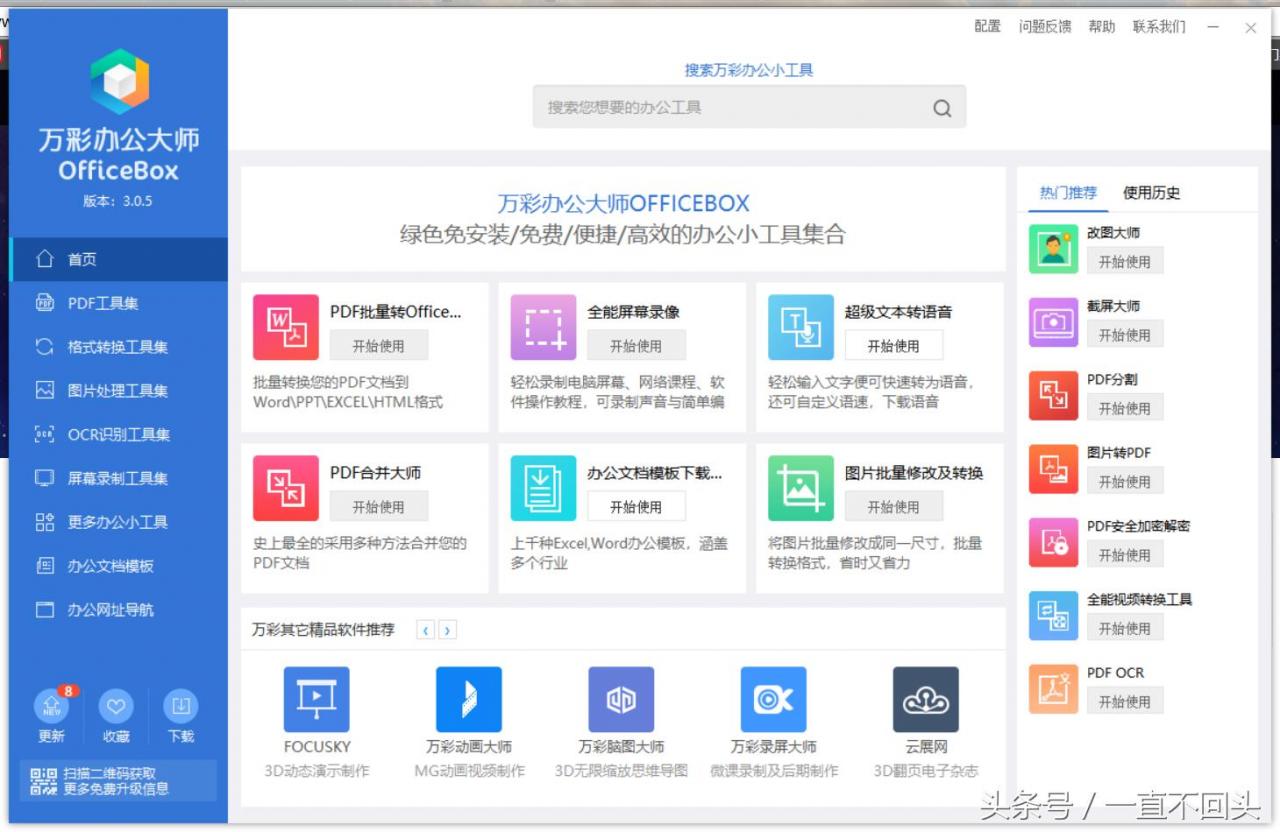Click 开始使用 next to PDF分割
Image resolution: width=1280 pixels, height=832 pixels.
point(1125,407)
